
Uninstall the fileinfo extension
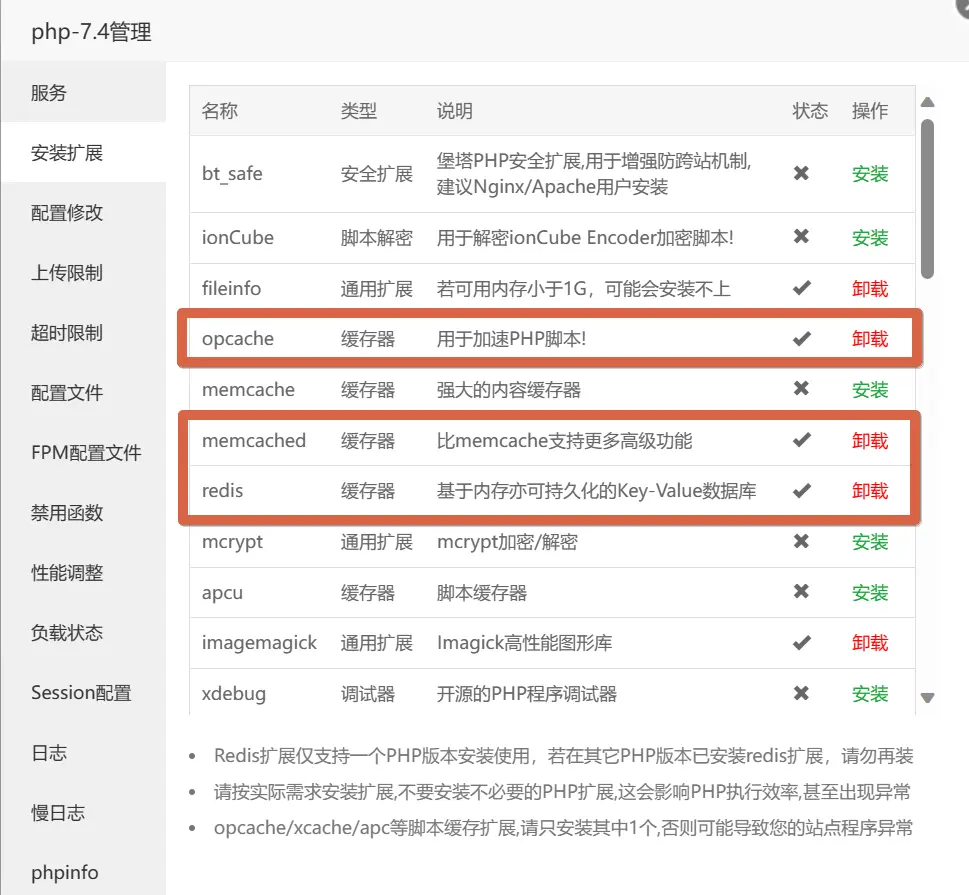pyautogui.click(x=870, y=288)
